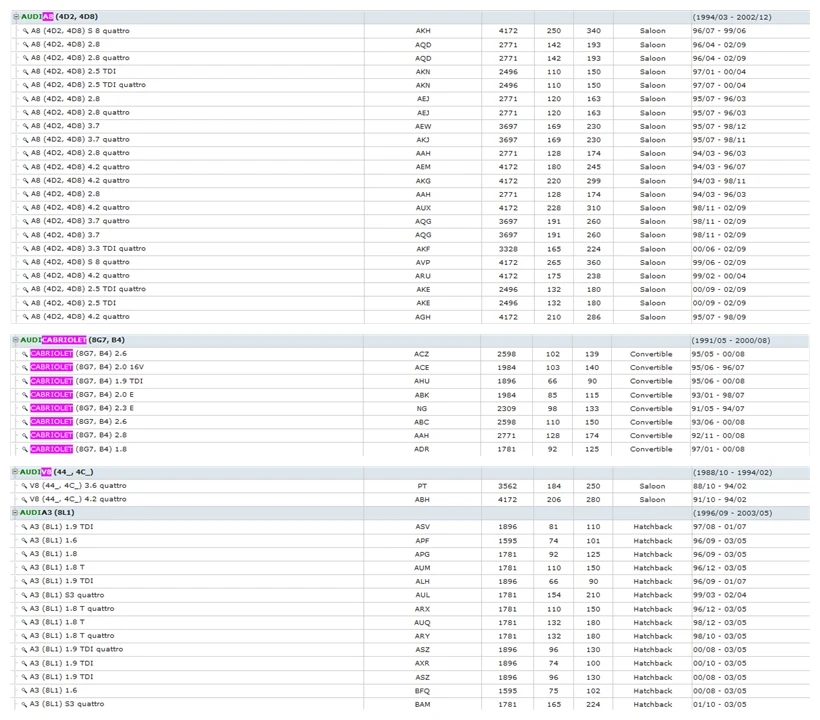The image size is (820, 720).
Task: Click horsepower value 360 in A8 AVP row
Action: point(594,262)
